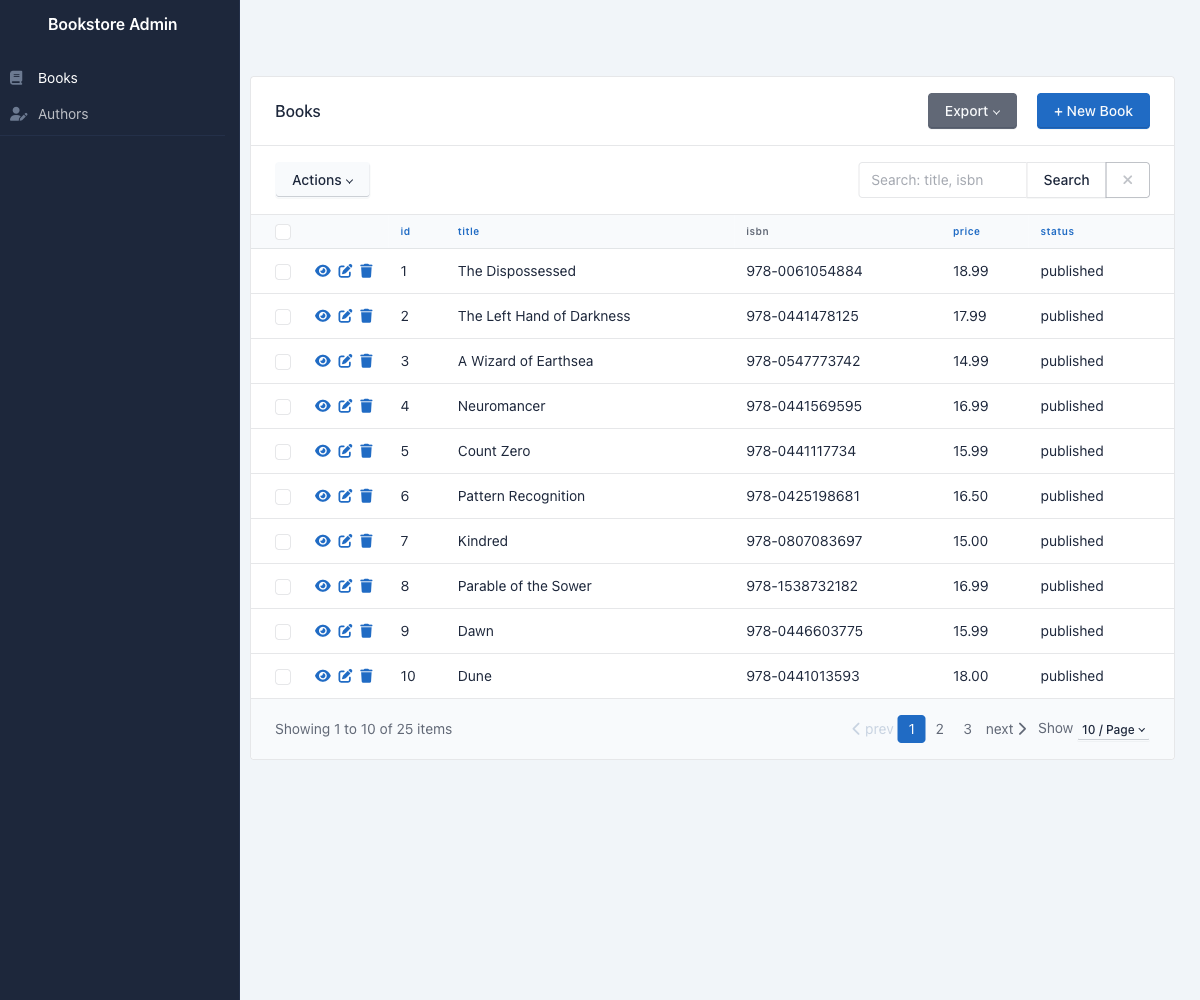Change the 10 / Page size selector

pyautogui.click(x=1114, y=730)
